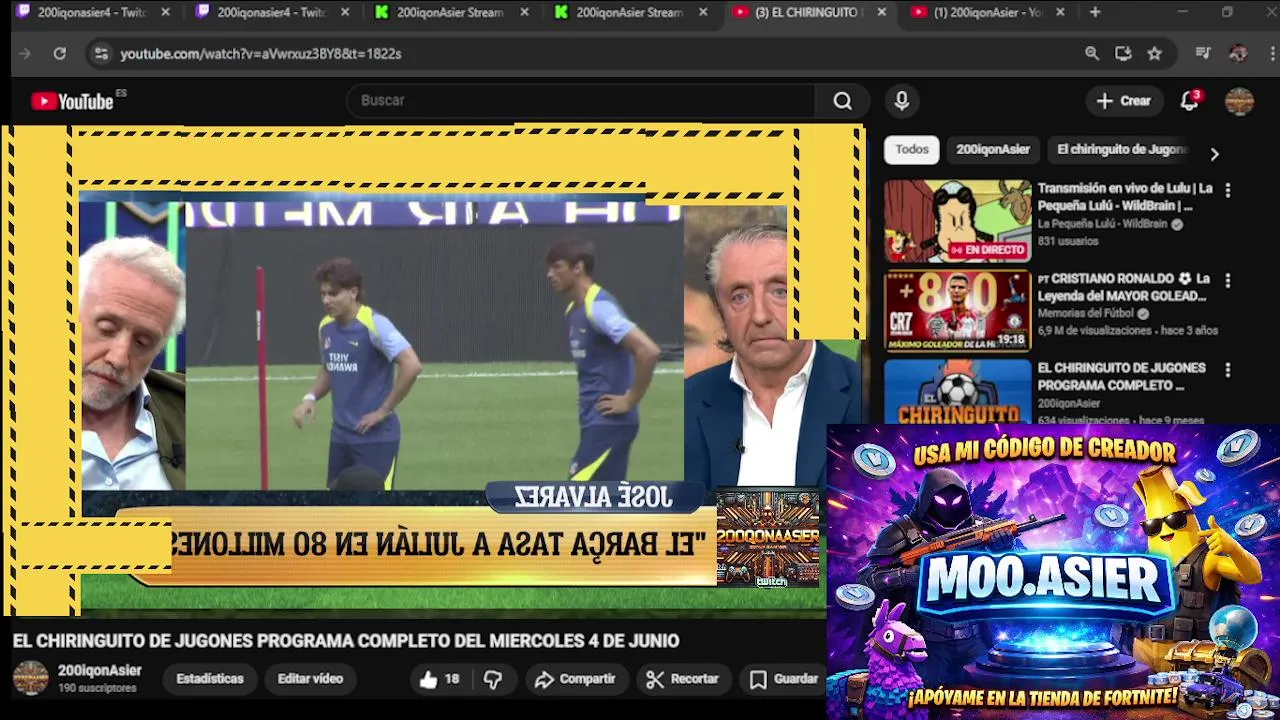Clip the video with Recortar
The width and height of the screenshot is (1280, 720).
click(682, 679)
